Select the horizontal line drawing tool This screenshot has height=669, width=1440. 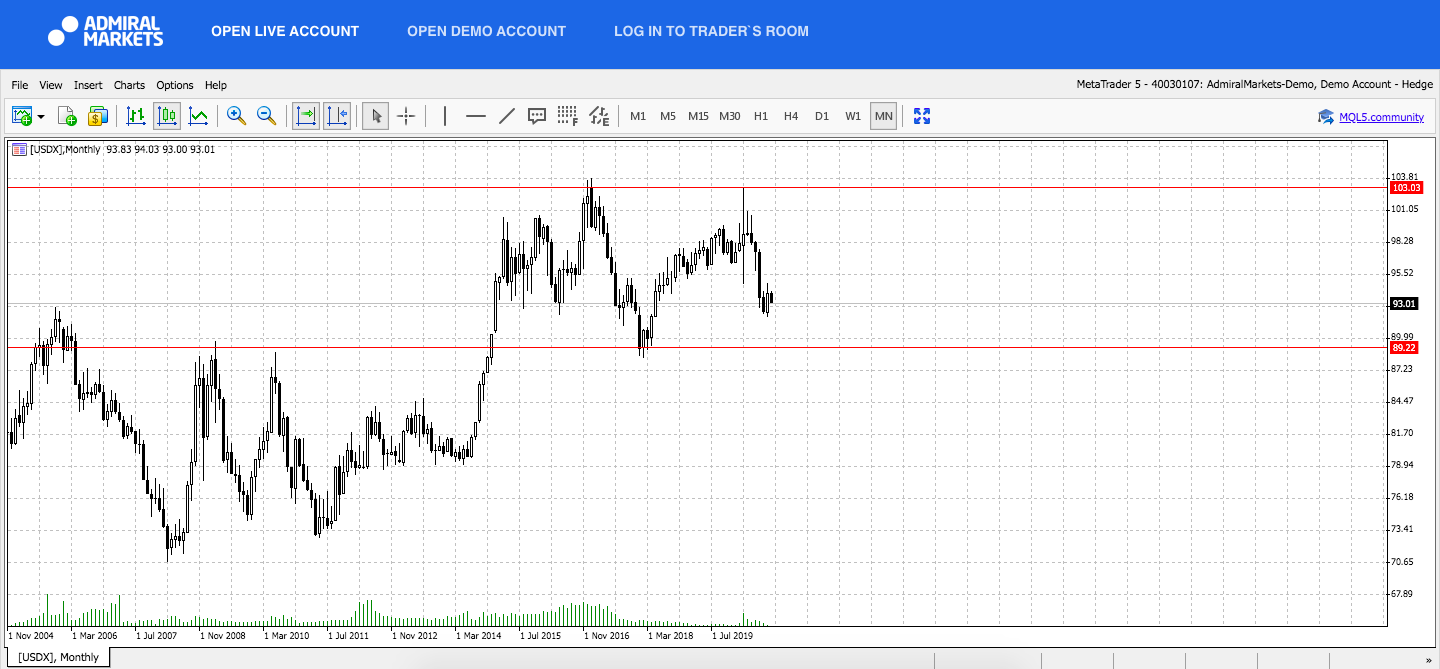(x=476, y=116)
